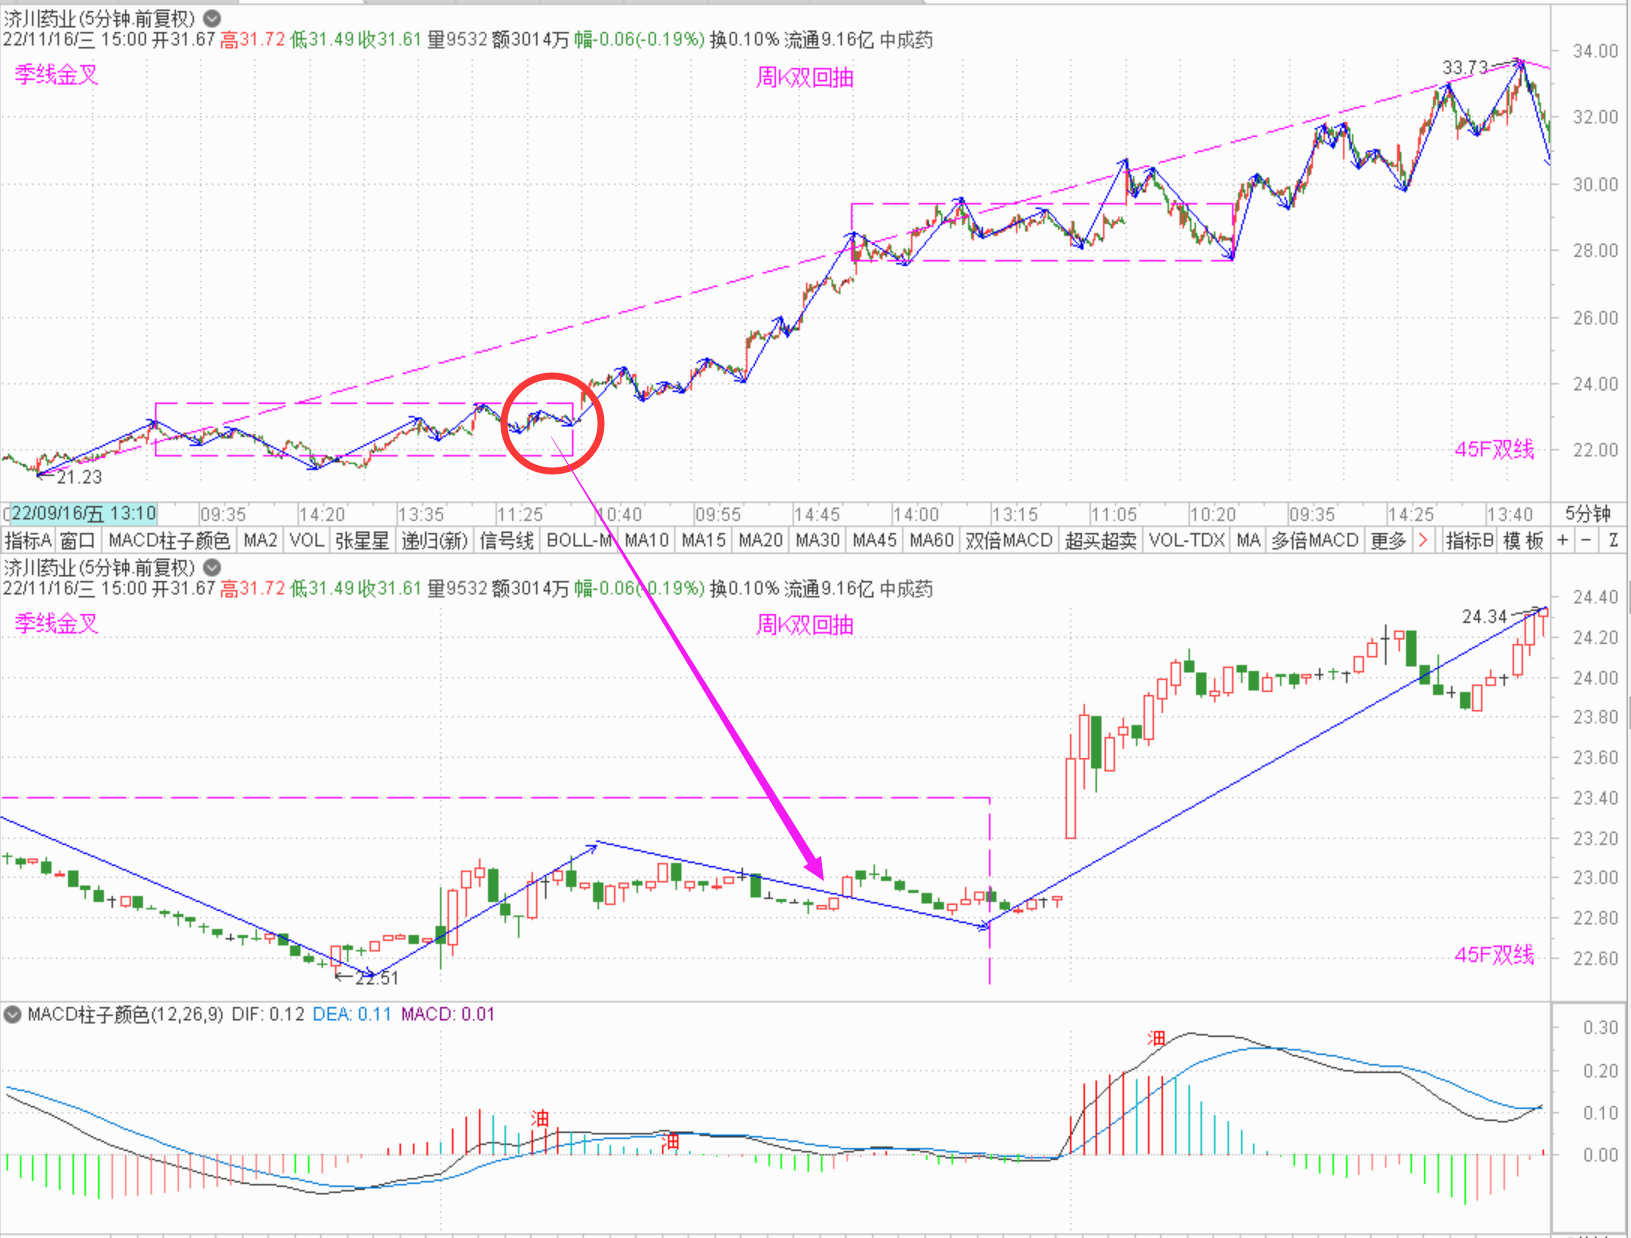Click time axis label 14:20
1631x1238 pixels.
pyautogui.click(x=321, y=514)
